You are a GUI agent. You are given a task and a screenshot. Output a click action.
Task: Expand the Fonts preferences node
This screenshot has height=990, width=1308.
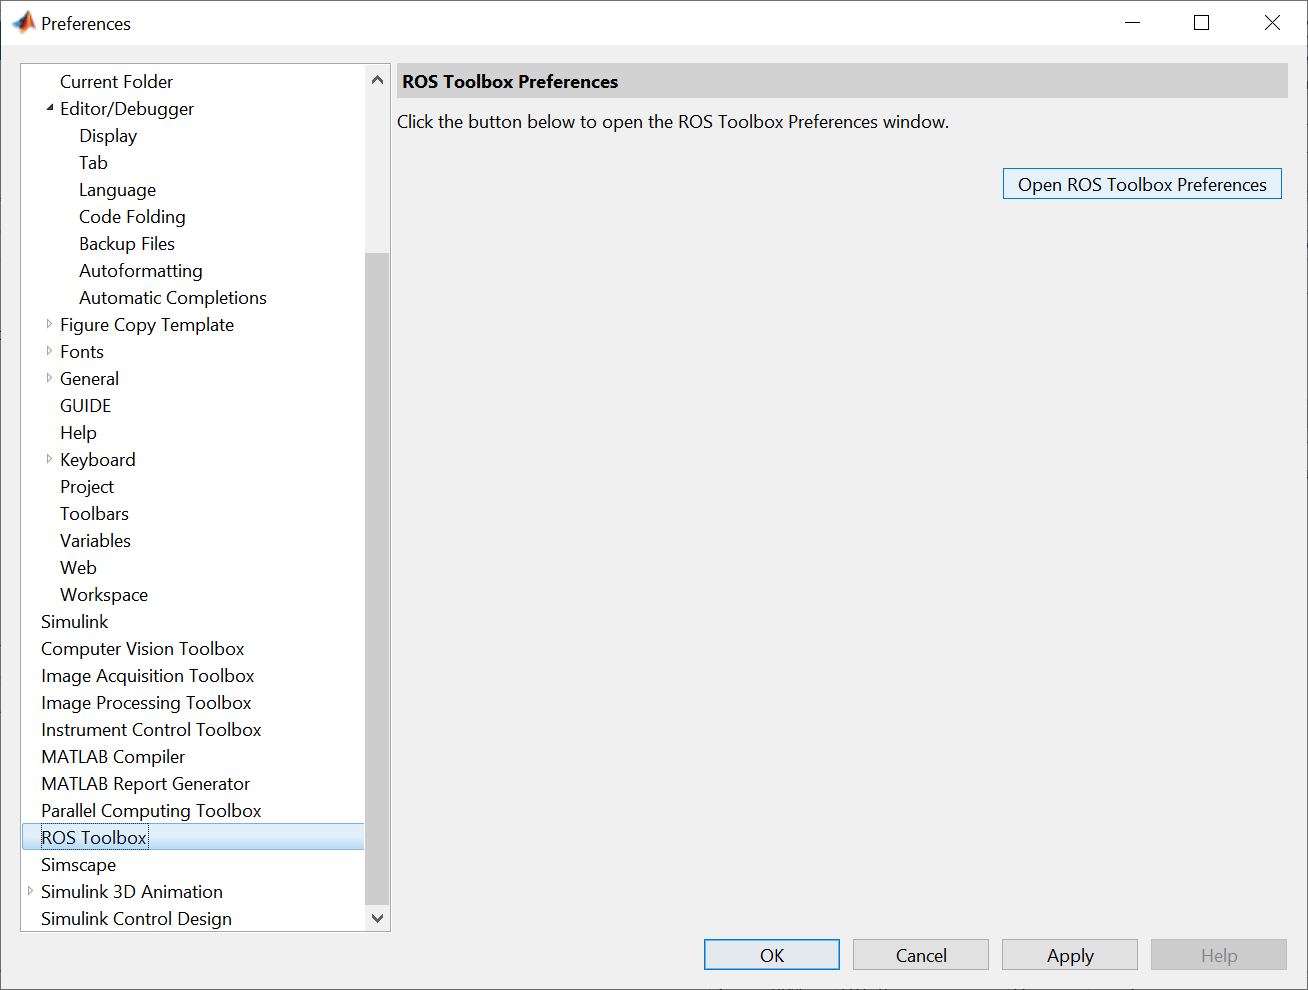tap(50, 351)
